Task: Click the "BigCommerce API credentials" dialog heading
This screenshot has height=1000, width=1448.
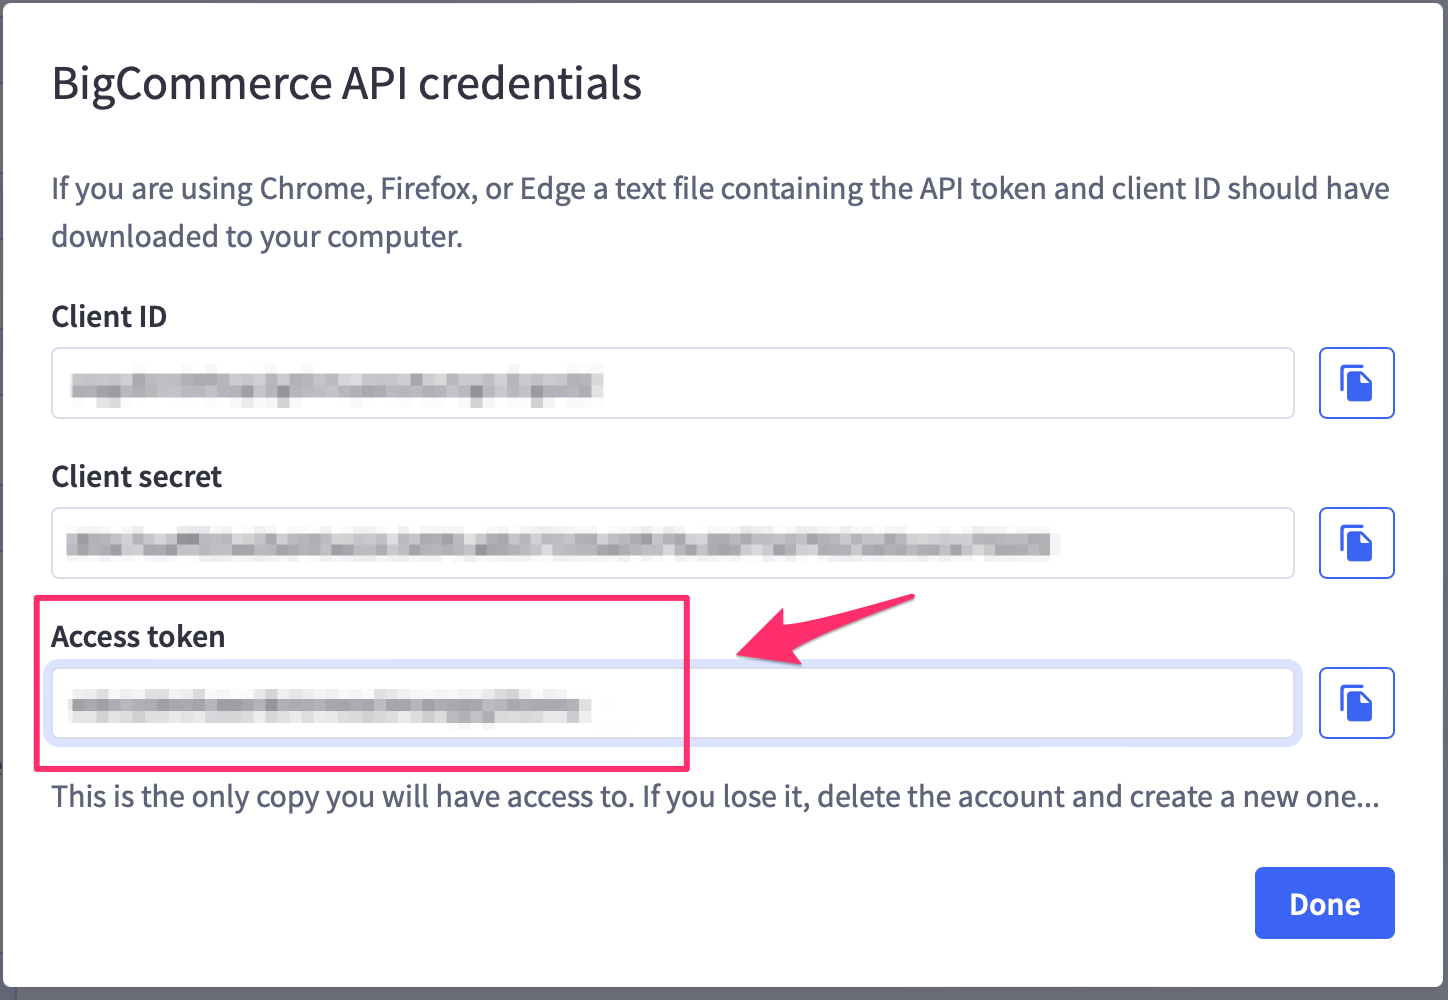Action: (x=346, y=83)
